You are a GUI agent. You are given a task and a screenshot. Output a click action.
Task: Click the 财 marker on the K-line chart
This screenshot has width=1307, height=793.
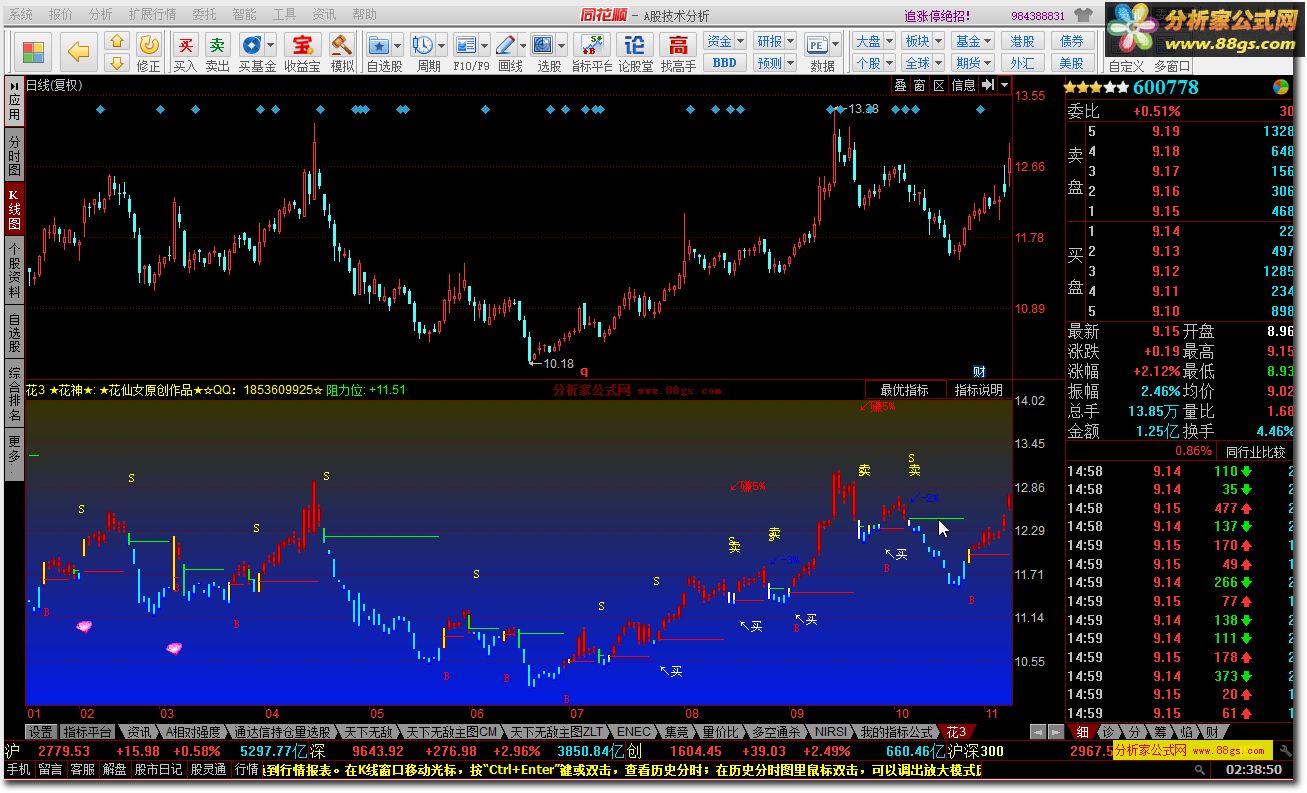[x=979, y=371]
